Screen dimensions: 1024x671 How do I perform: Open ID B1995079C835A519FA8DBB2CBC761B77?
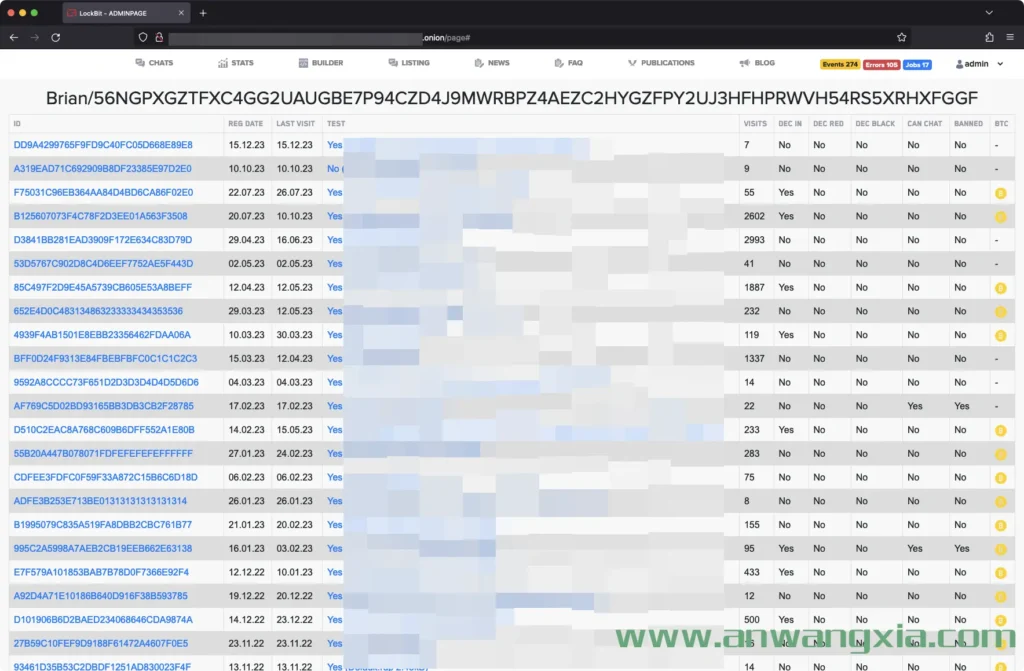103,525
